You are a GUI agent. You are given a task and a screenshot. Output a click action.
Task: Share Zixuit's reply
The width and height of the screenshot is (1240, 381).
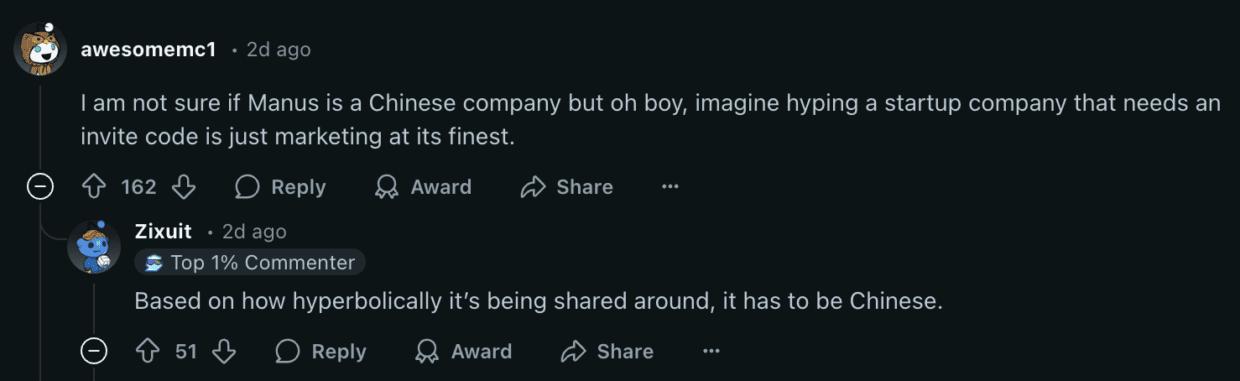607,351
